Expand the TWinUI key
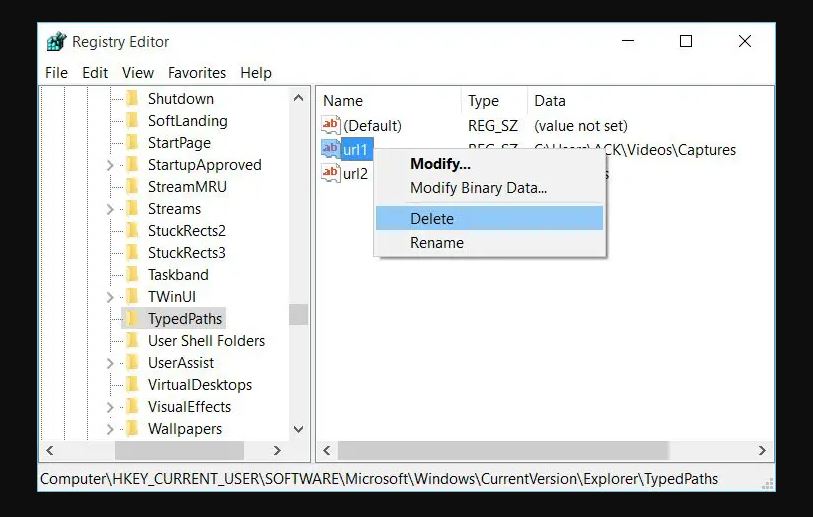Image resolution: width=813 pixels, height=517 pixels. [x=110, y=297]
